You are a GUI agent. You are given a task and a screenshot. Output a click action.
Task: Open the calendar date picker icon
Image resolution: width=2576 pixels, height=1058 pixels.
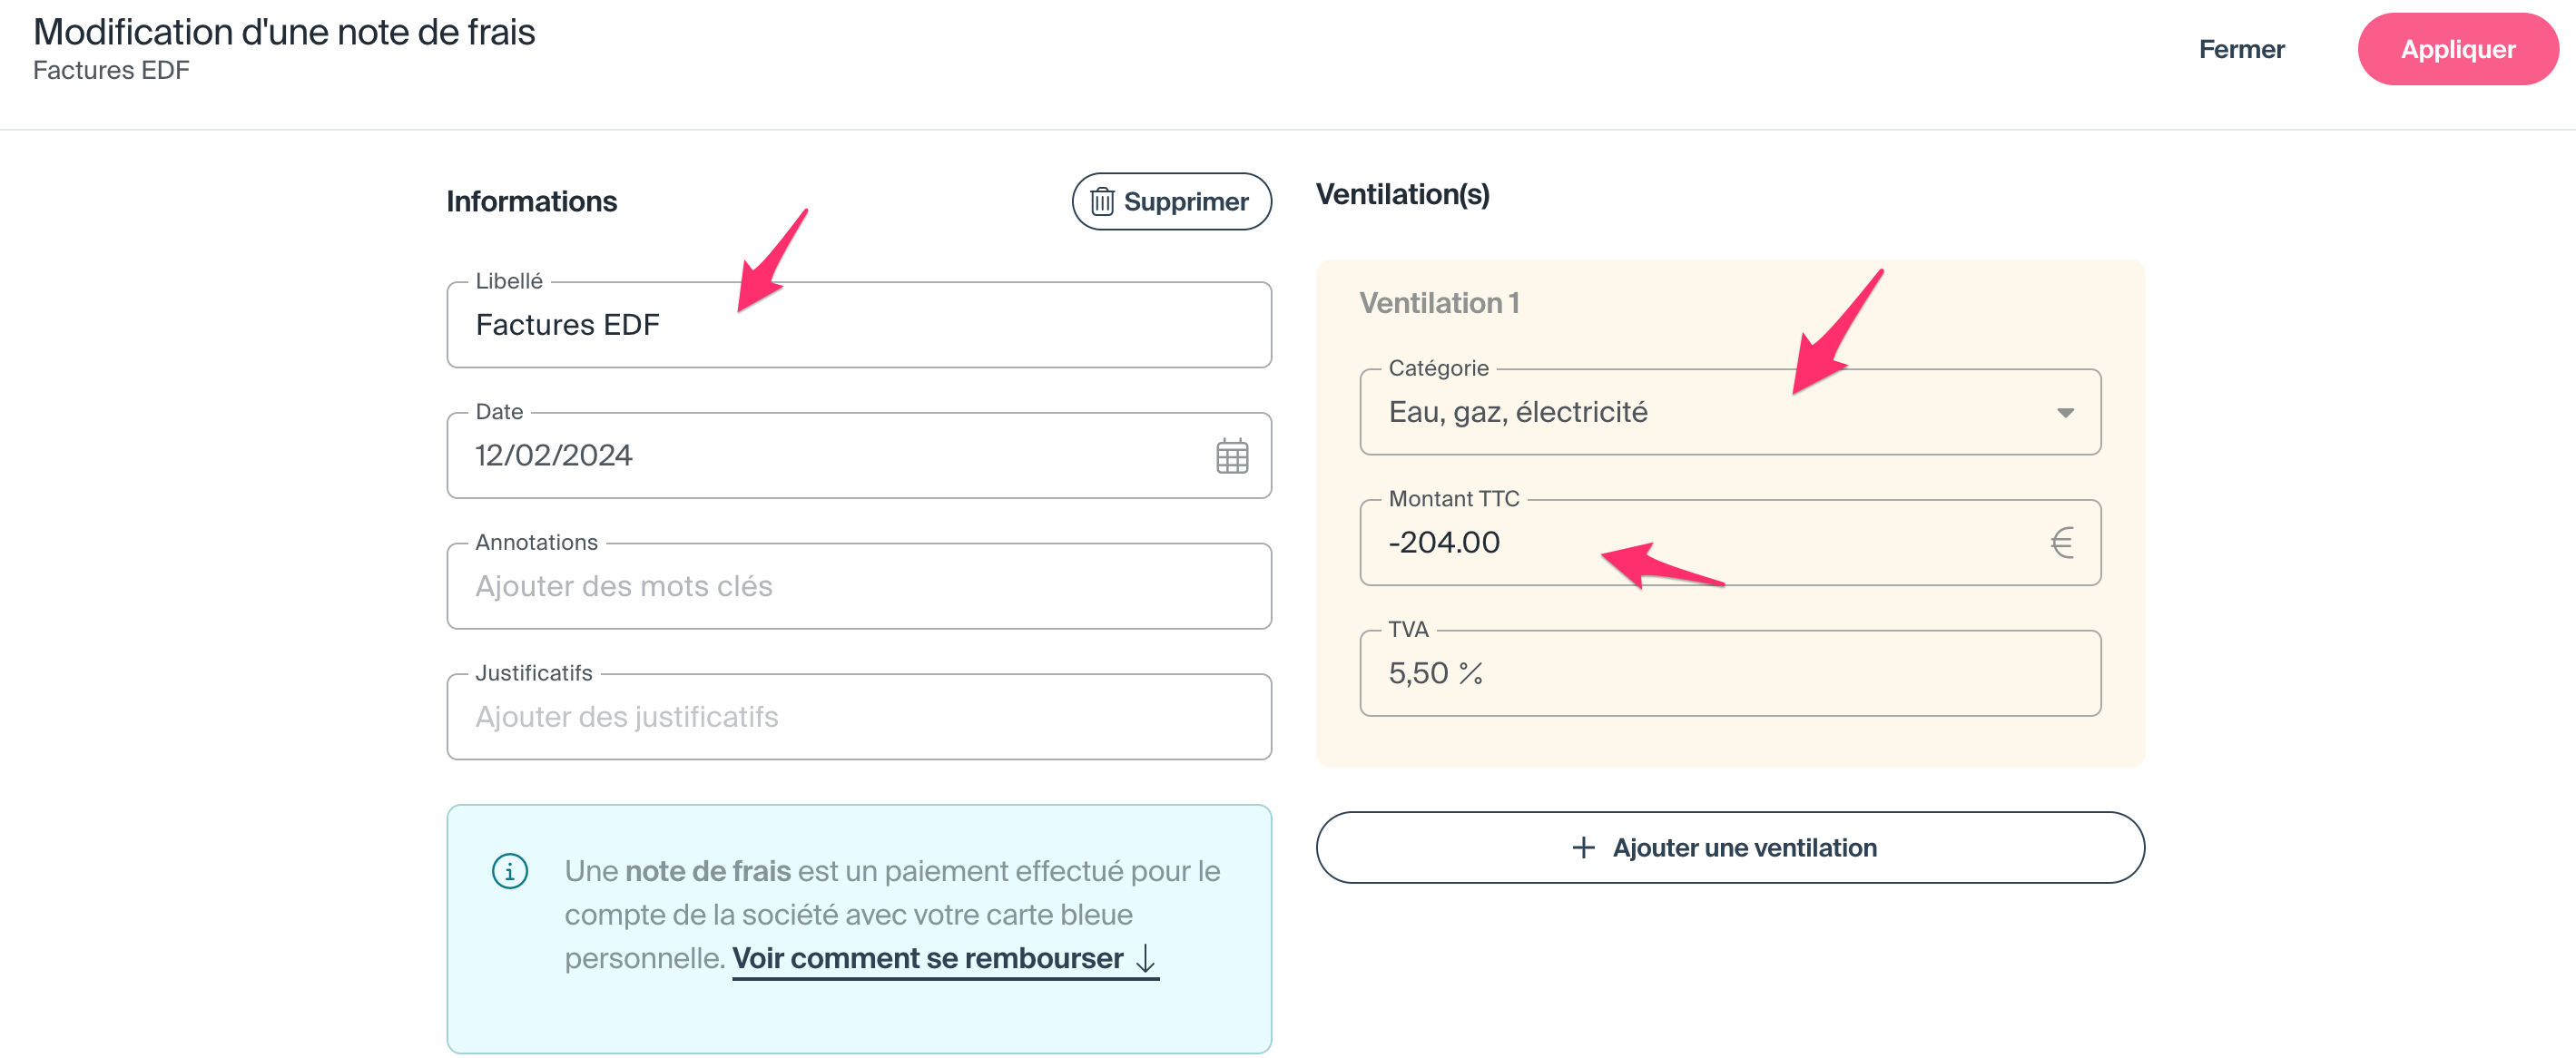[1231, 456]
